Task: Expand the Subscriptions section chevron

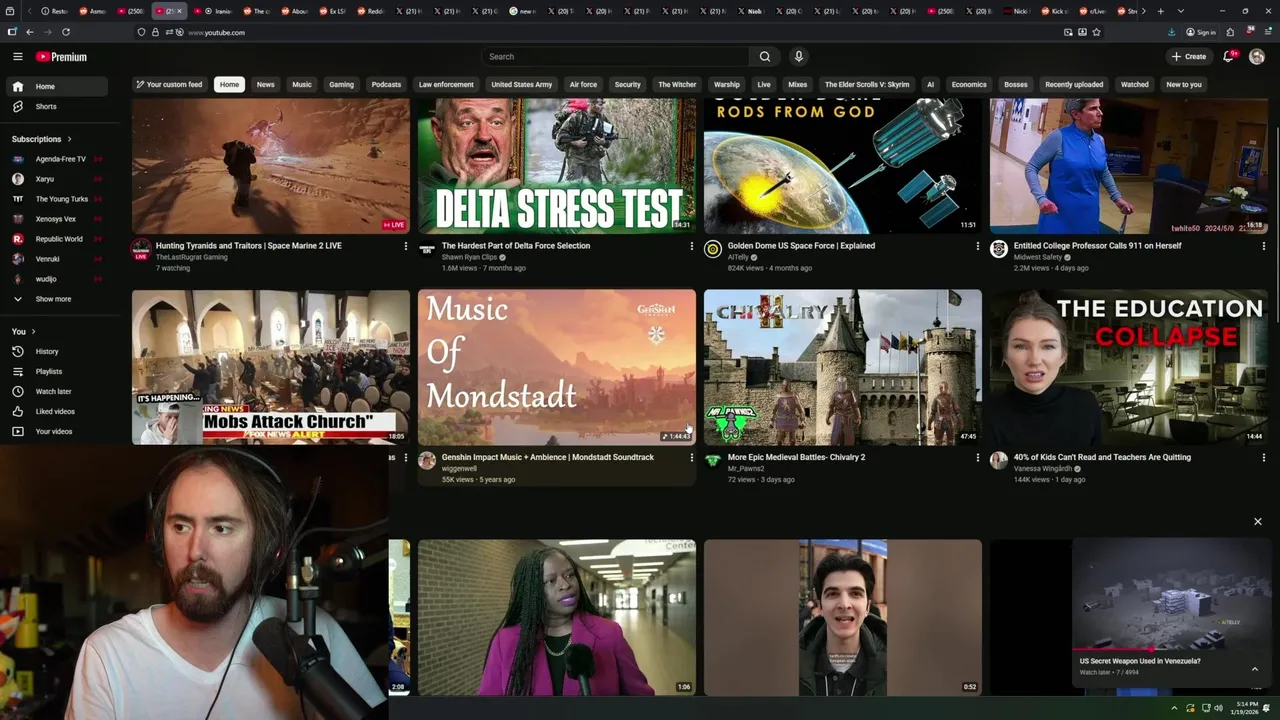Action: point(69,139)
